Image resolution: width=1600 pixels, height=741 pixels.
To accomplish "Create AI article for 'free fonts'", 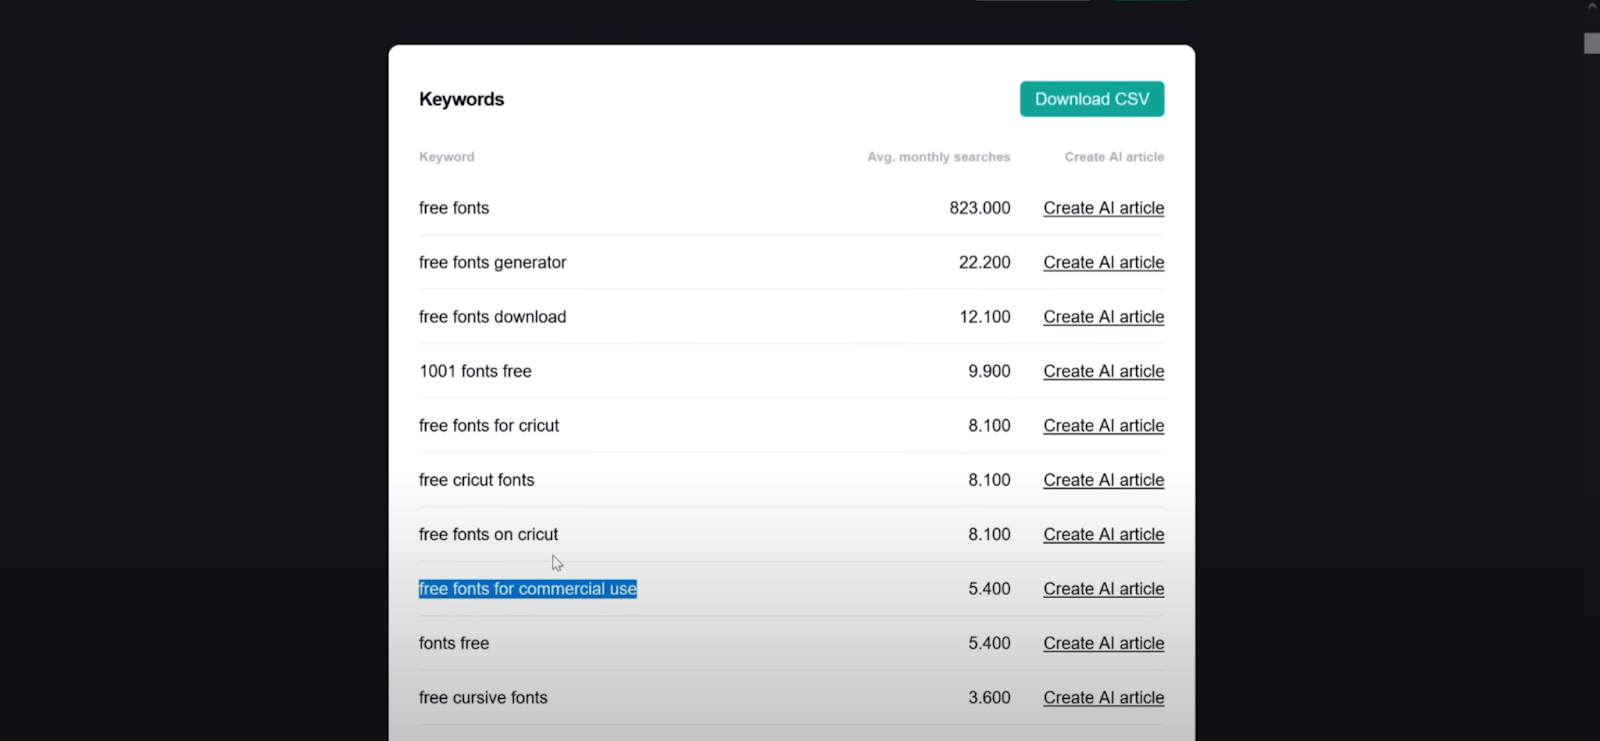I will pyautogui.click(x=1103, y=208).
